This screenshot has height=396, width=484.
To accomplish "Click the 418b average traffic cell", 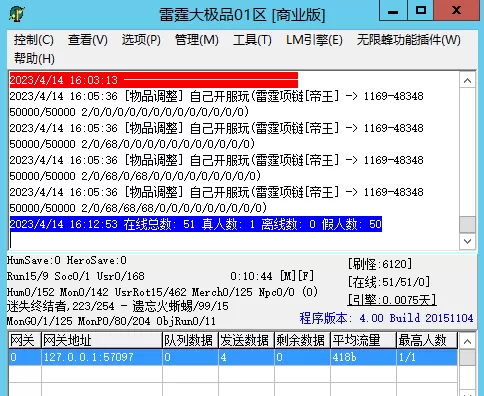I will (x=363, y=357).
